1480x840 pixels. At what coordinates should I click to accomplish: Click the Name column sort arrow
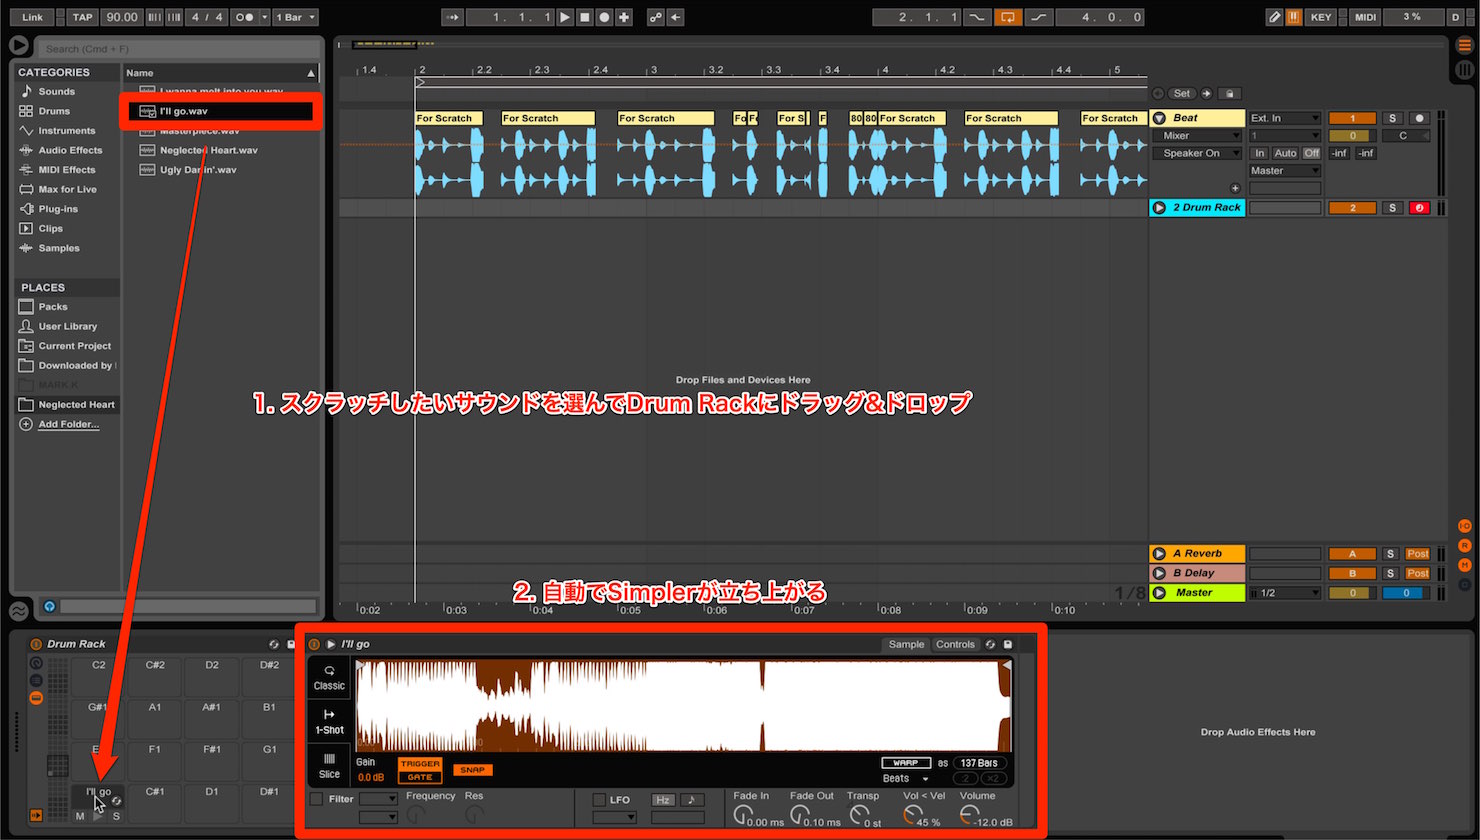pyautogui.click(x=311, y=73)
